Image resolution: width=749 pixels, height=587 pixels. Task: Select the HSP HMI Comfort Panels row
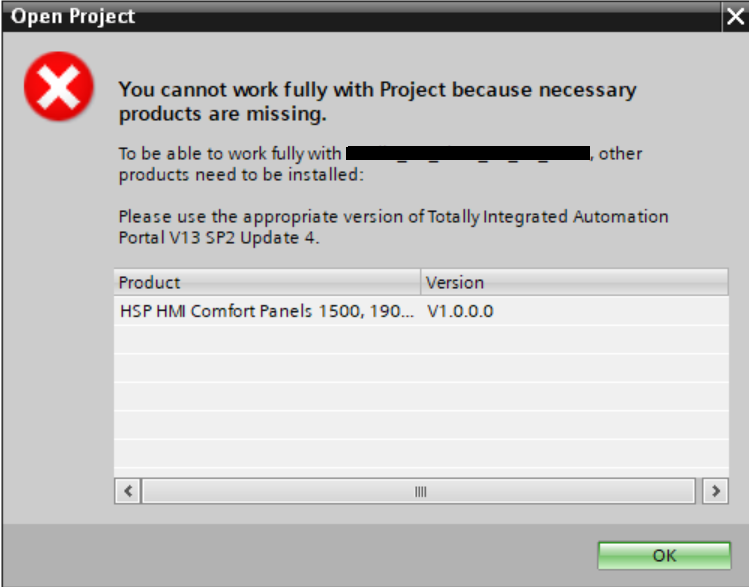pos(266,311)
